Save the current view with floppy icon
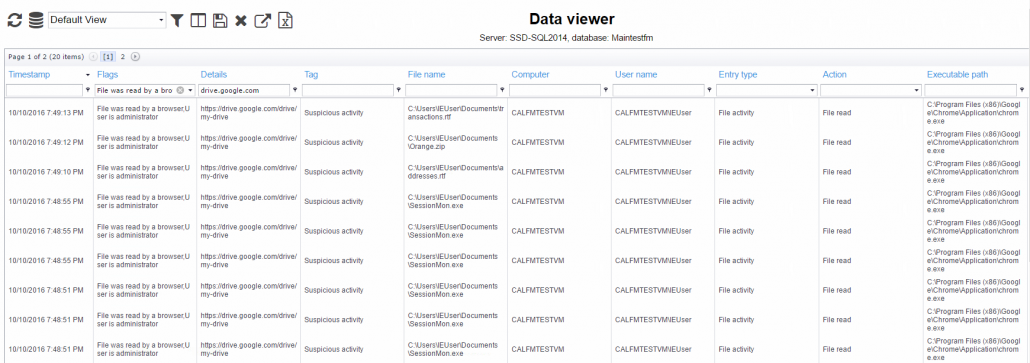1030x363 pixels. tap(220, 21)
